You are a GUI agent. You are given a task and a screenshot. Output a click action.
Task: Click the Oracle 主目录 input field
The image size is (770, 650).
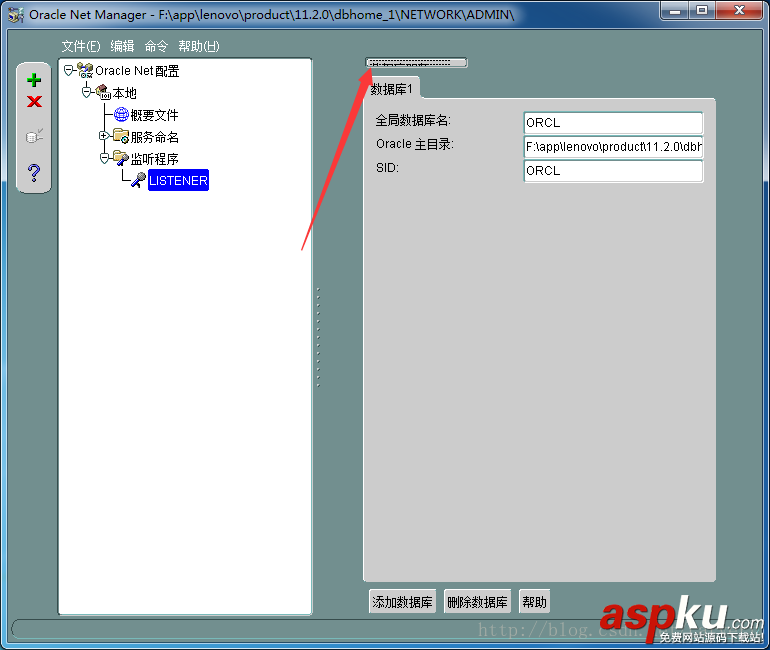tap(613, 147)
